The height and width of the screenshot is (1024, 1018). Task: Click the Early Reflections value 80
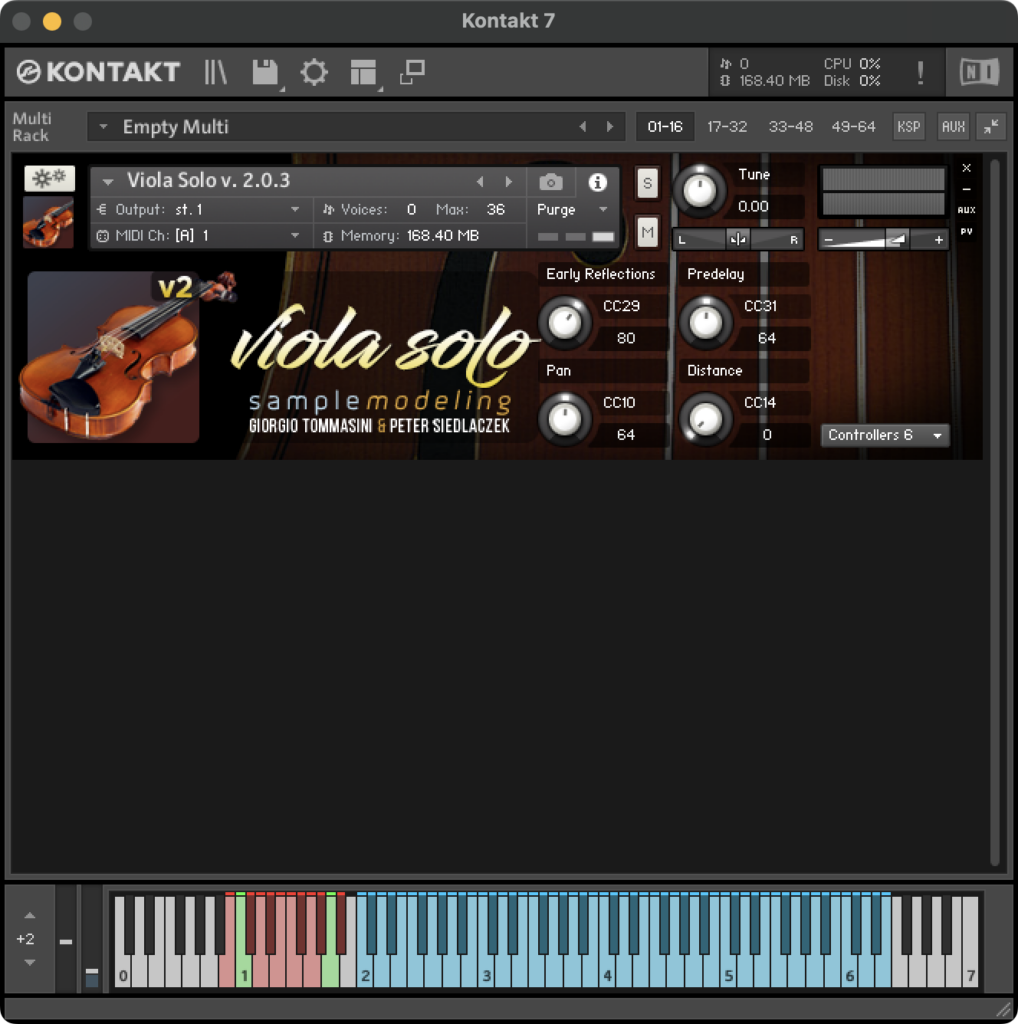coord(626,338)
